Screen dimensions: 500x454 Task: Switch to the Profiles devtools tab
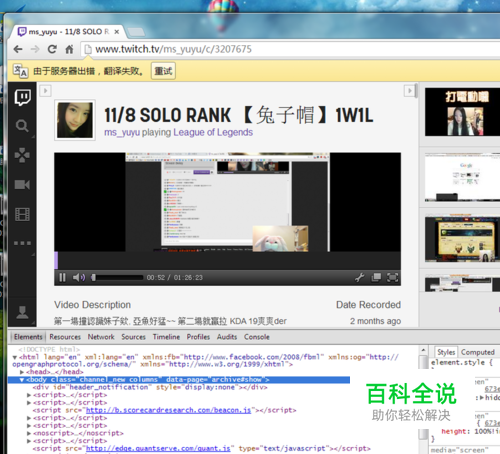tap(198, 337)
